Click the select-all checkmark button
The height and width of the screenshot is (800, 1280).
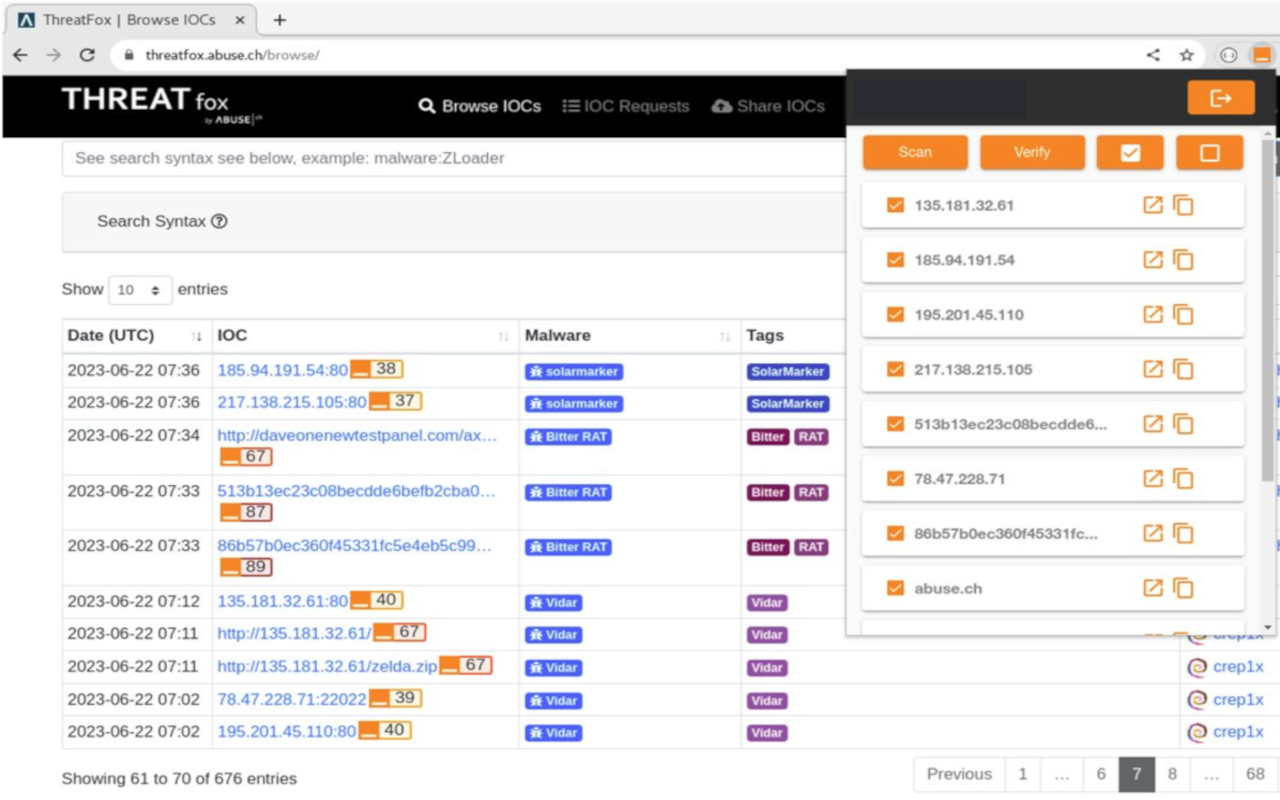(x=1130, y=152)
